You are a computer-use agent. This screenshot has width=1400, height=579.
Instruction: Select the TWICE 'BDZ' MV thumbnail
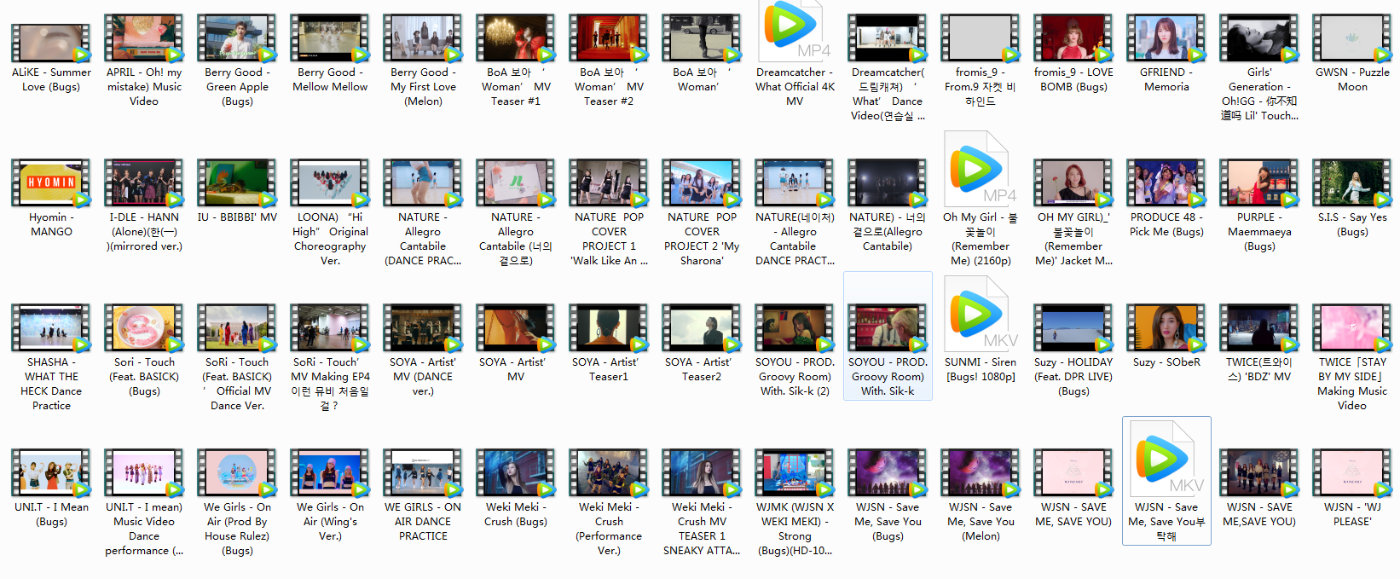(x=1260, y=328)
